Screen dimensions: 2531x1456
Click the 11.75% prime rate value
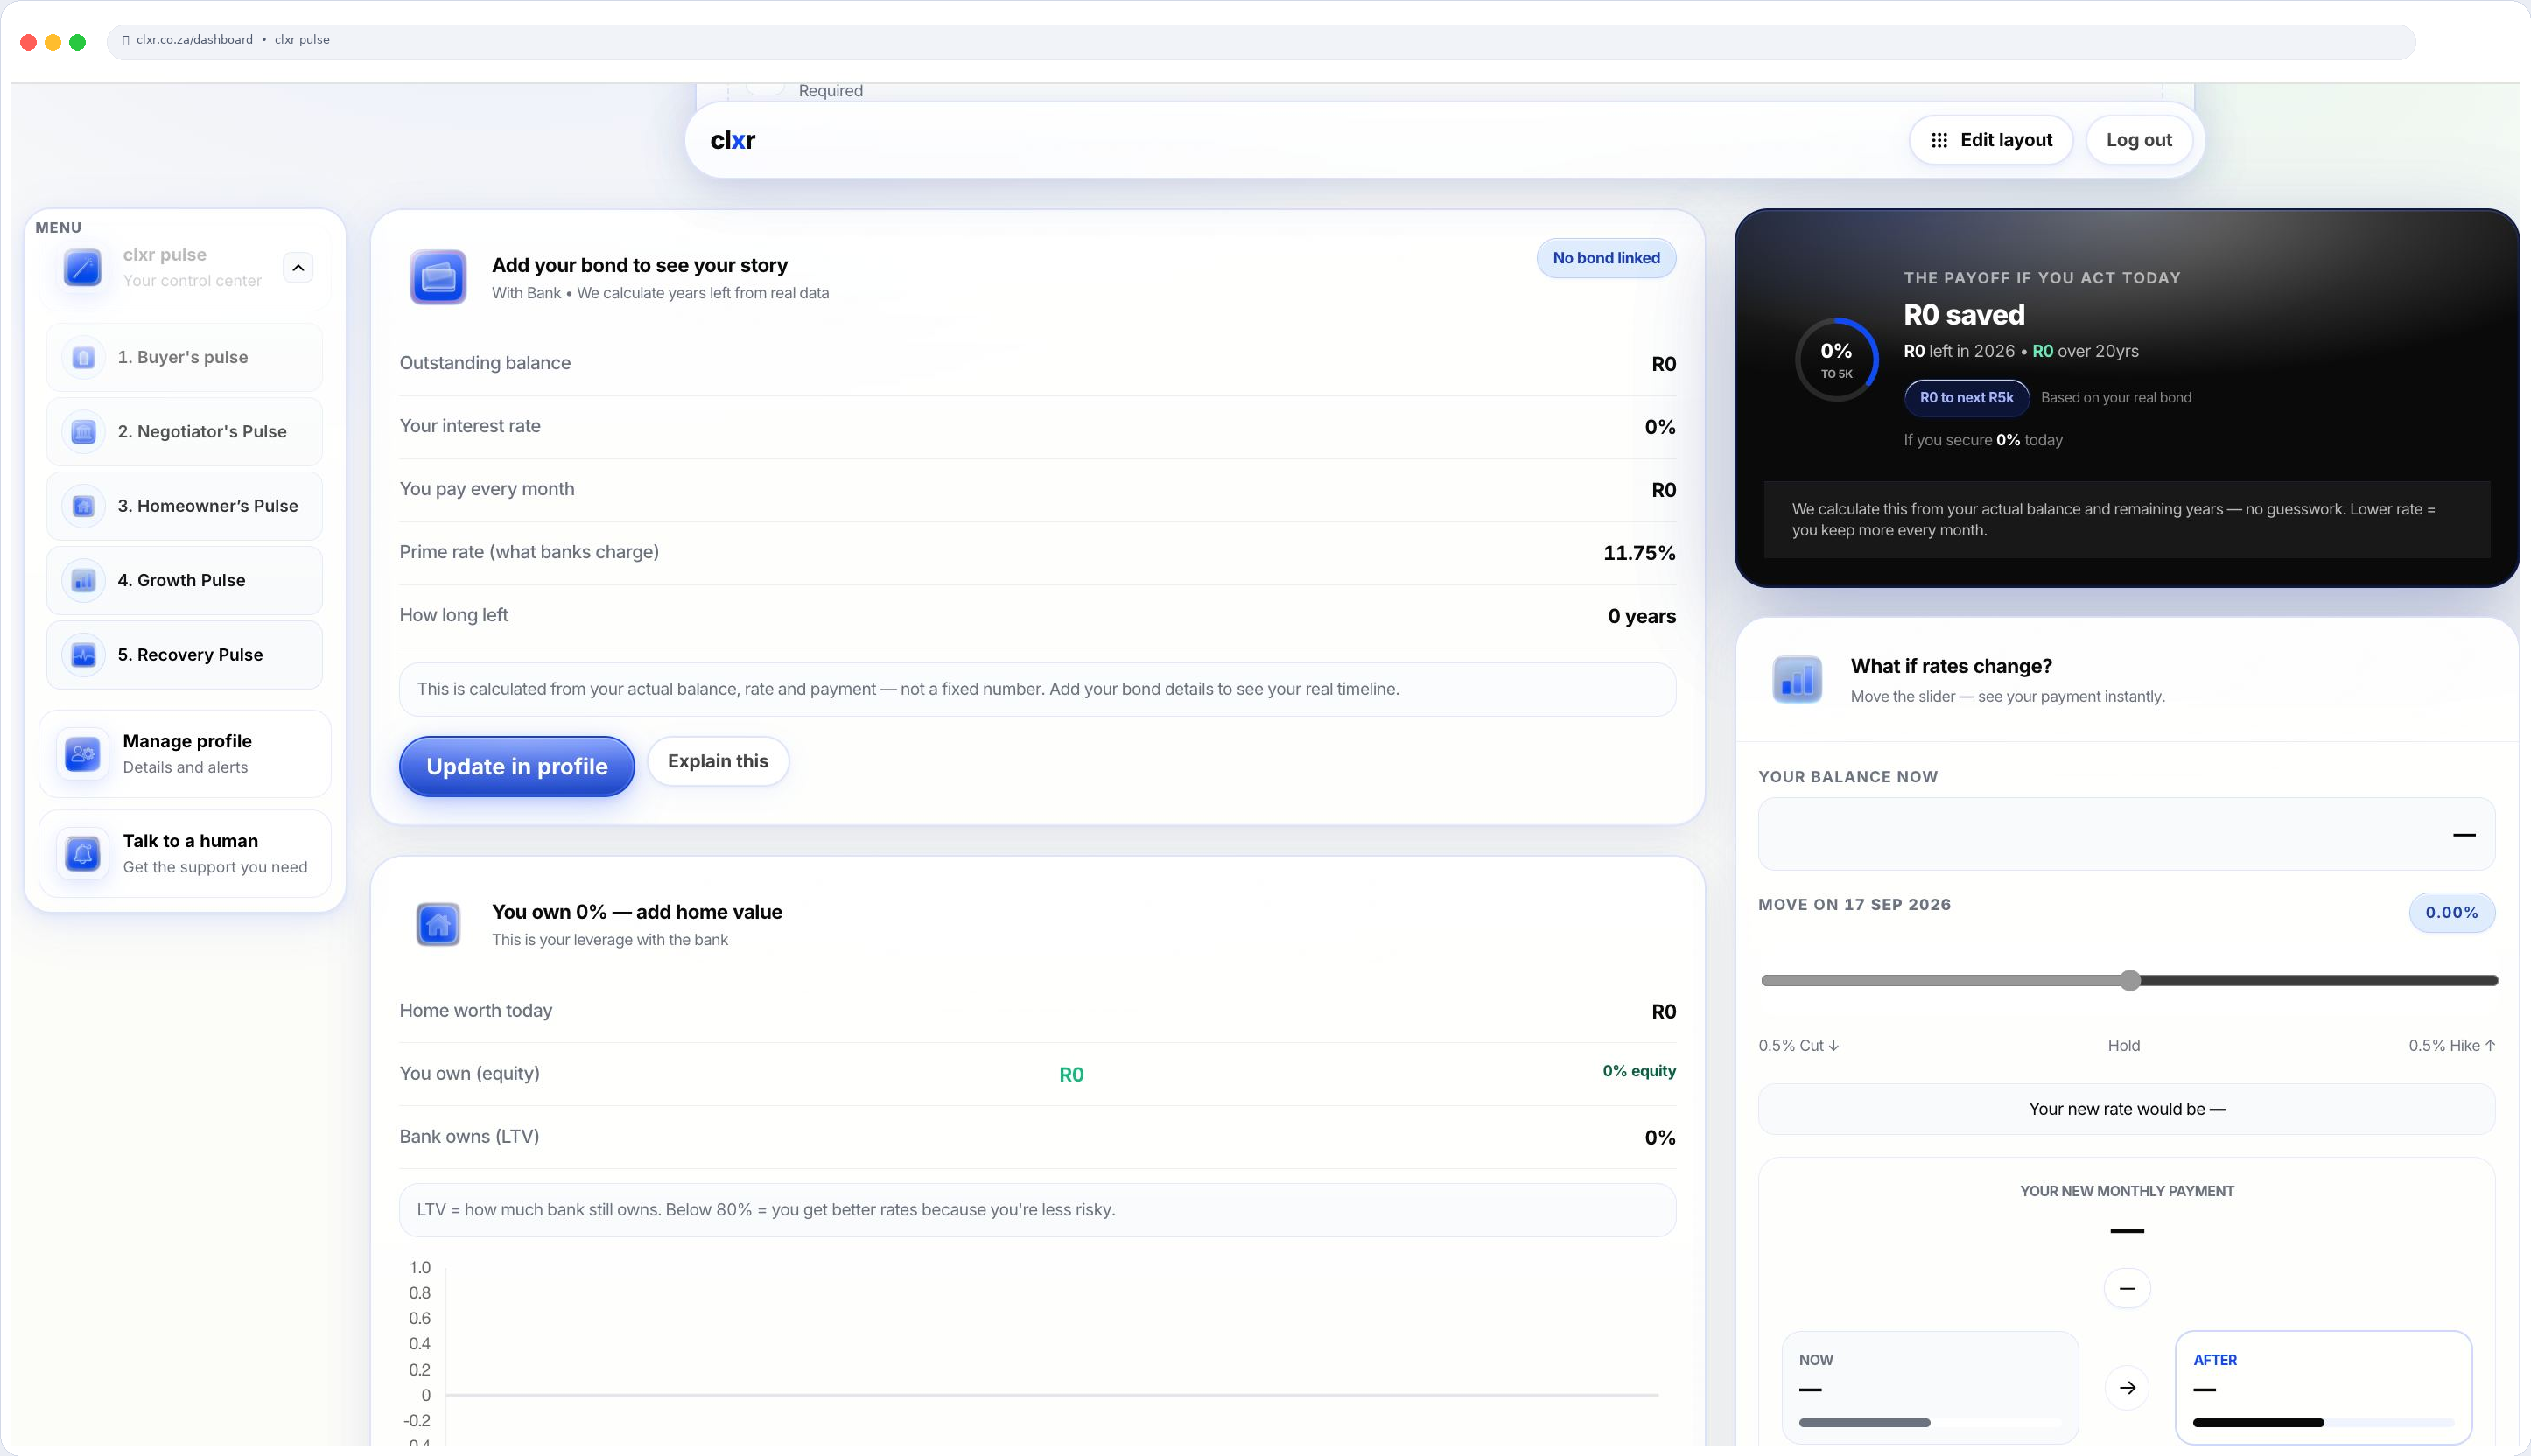click(1639, 553)
